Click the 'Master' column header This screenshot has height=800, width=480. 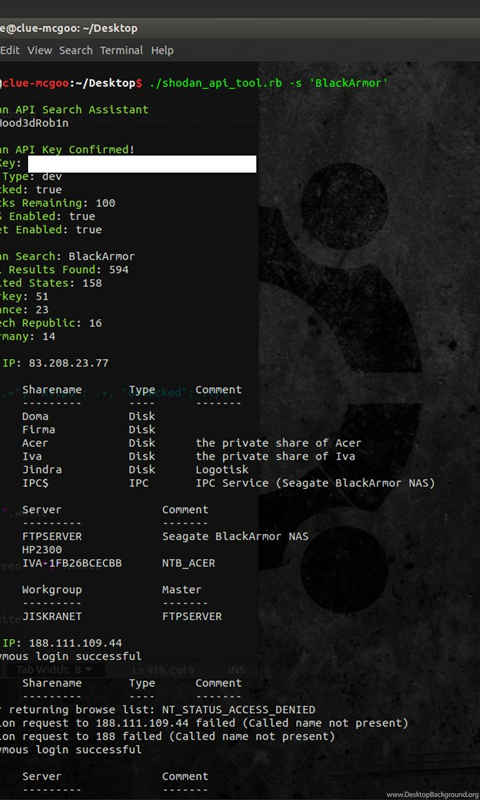(182, 589)
